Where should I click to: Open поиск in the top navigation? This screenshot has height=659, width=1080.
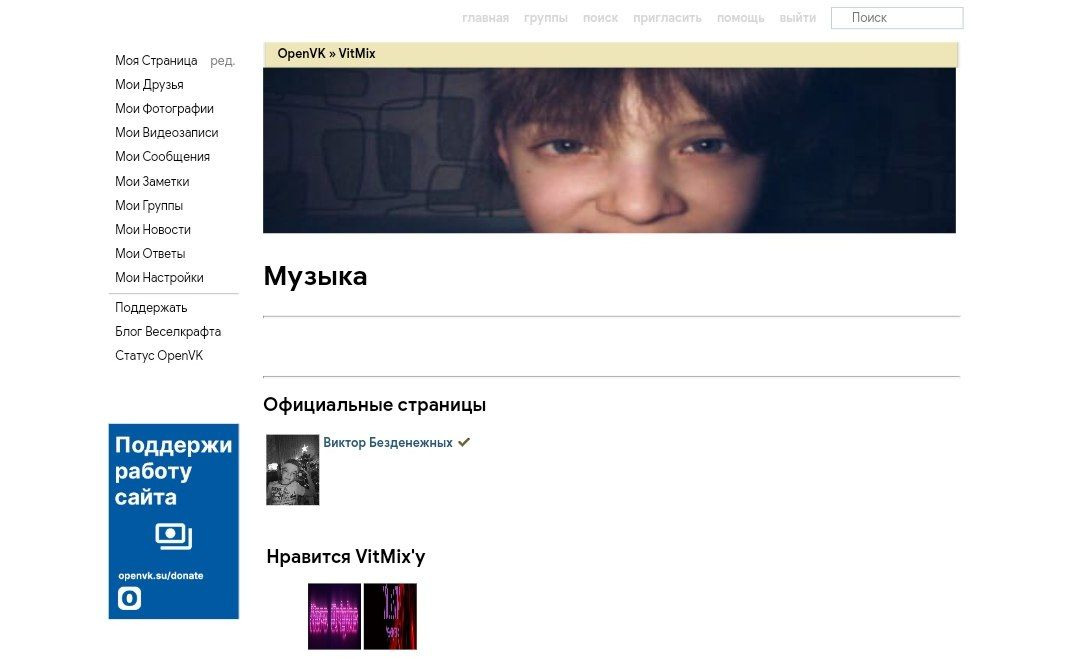point(600,18)
